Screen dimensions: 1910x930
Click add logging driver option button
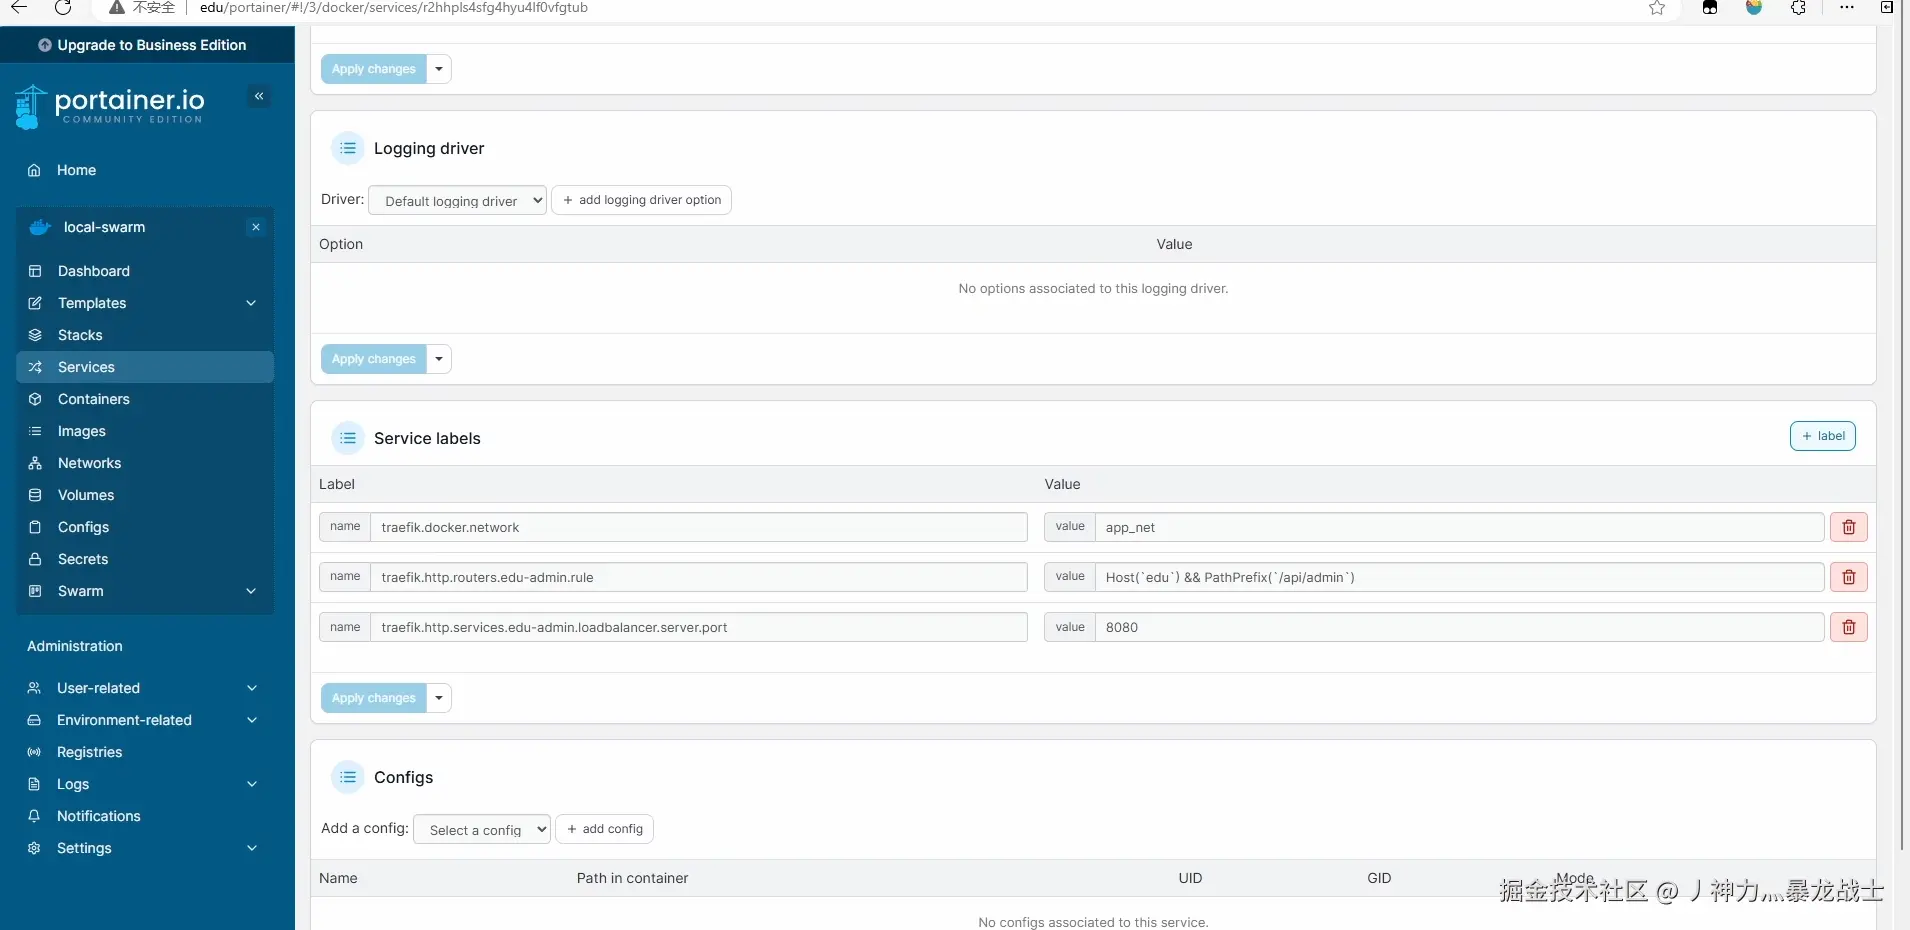coord(642,200)
